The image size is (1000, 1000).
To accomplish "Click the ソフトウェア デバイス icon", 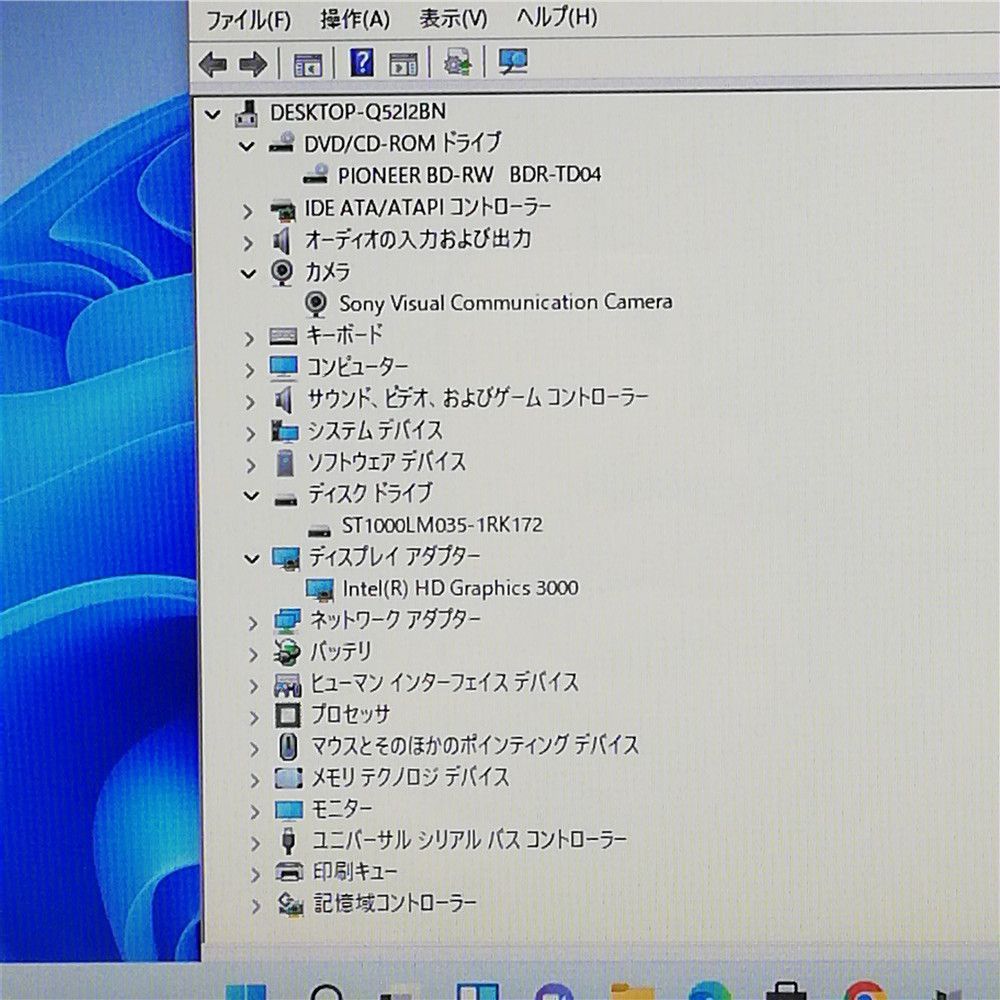I will click(x=285, y=462).
